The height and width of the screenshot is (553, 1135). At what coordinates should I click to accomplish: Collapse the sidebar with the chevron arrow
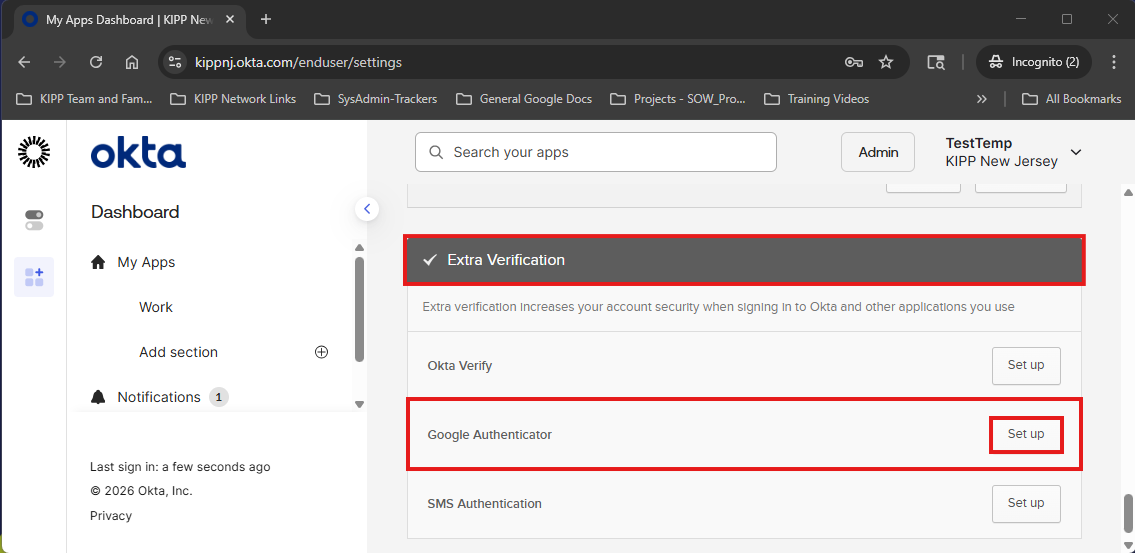(x=367, y=209)
